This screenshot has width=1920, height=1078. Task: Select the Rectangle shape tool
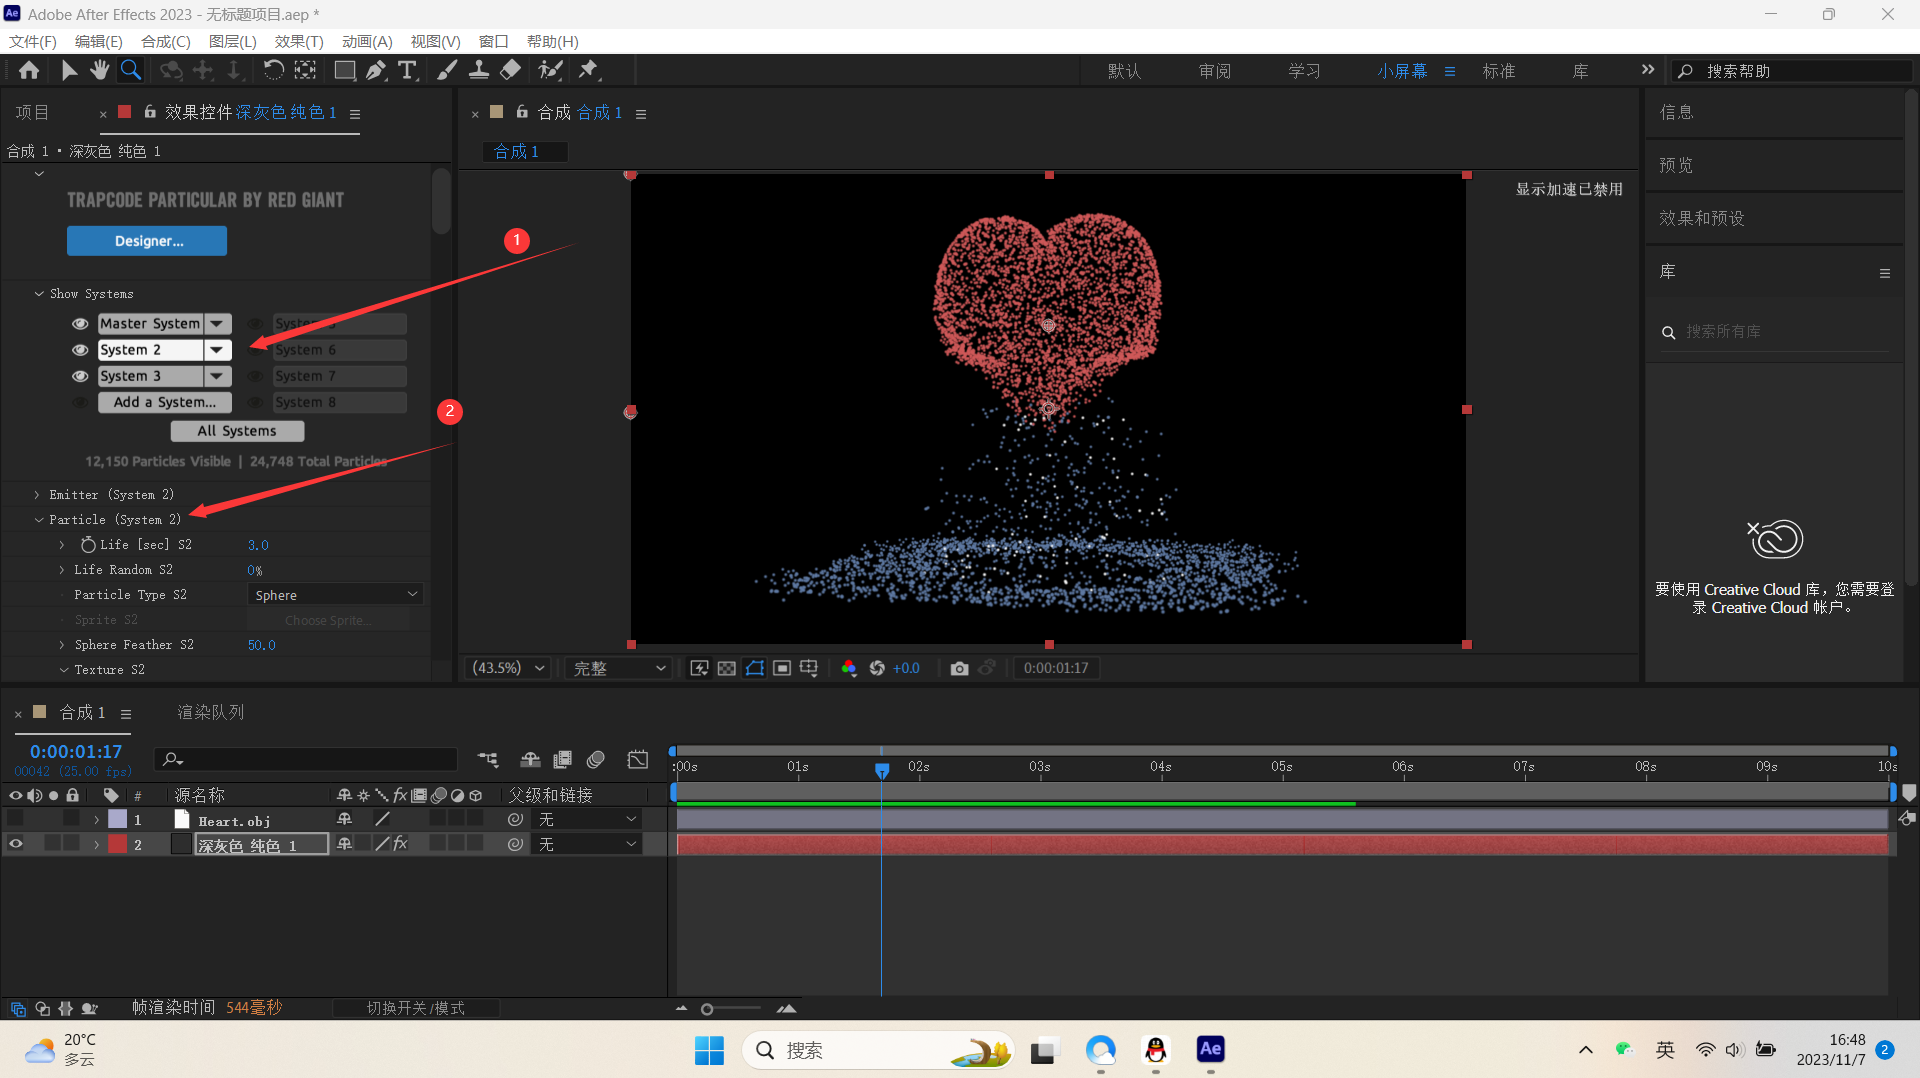(x=344, y=70)
